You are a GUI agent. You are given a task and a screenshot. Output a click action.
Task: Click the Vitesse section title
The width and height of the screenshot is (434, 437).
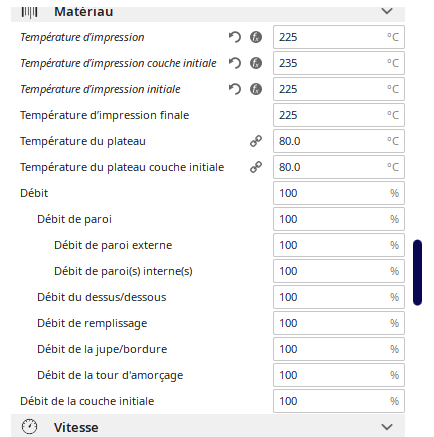click(76, 427)
